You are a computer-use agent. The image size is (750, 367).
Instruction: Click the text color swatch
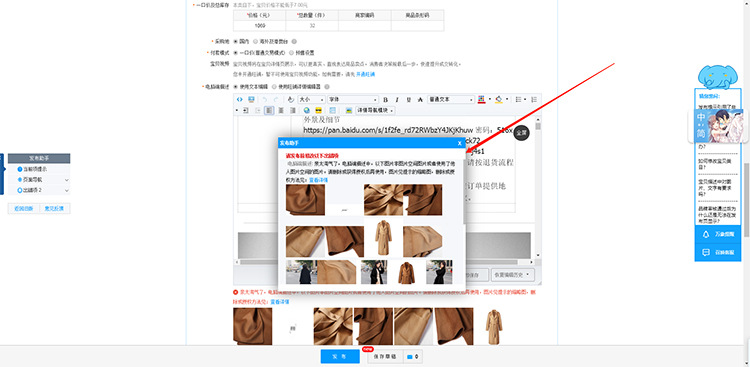pos(481,100)
